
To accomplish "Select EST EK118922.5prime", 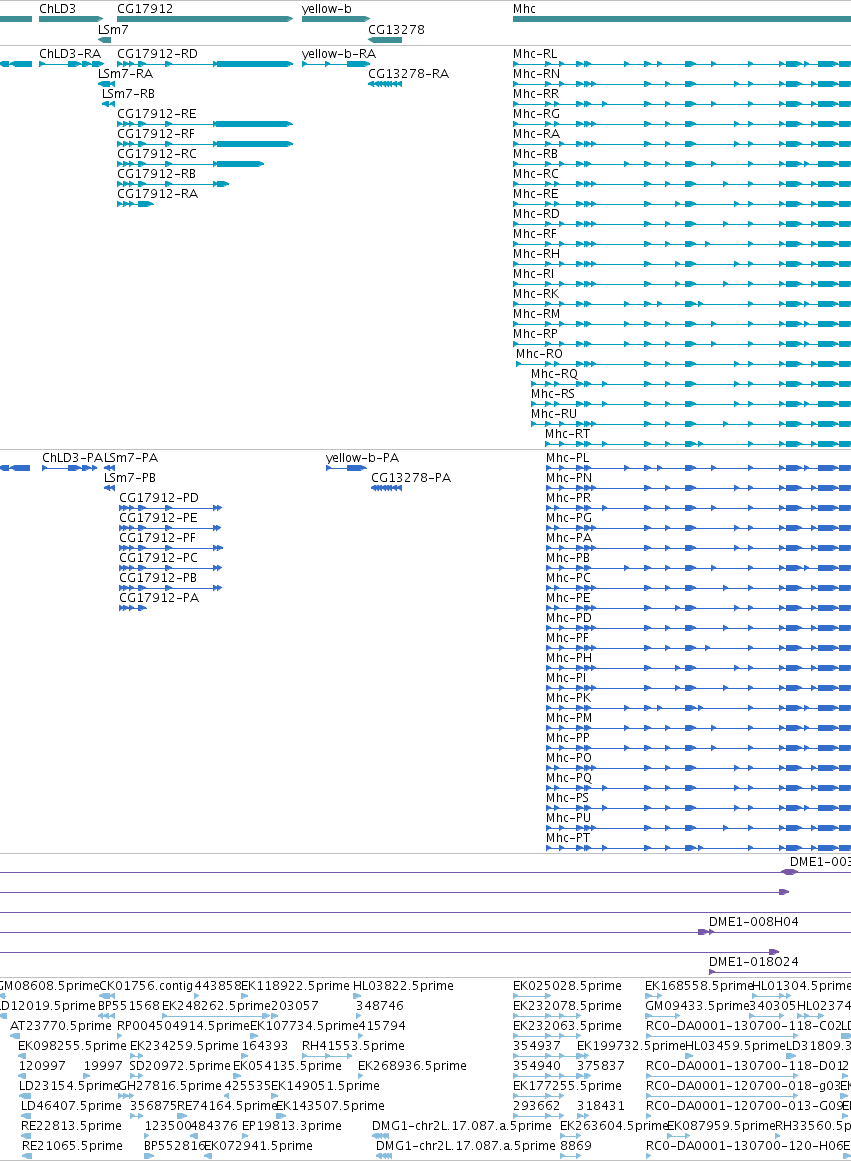I will pyautogui.click(x=296, y=986).
